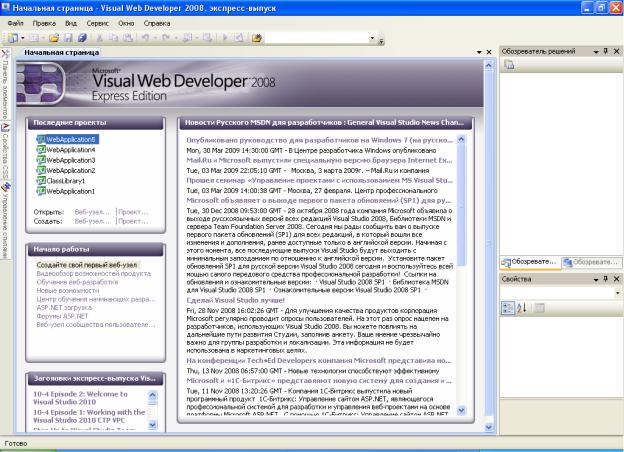This screenshot has width=624, height=452.
Task: Click the Save All toolbar icon
Action: click(x=82, y=38)
